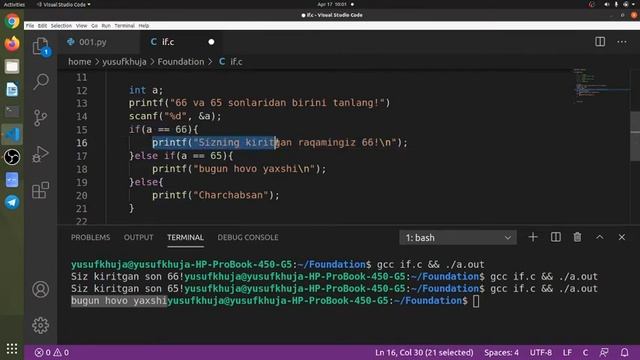Click line number 16 in gutter

coord(82,142)
